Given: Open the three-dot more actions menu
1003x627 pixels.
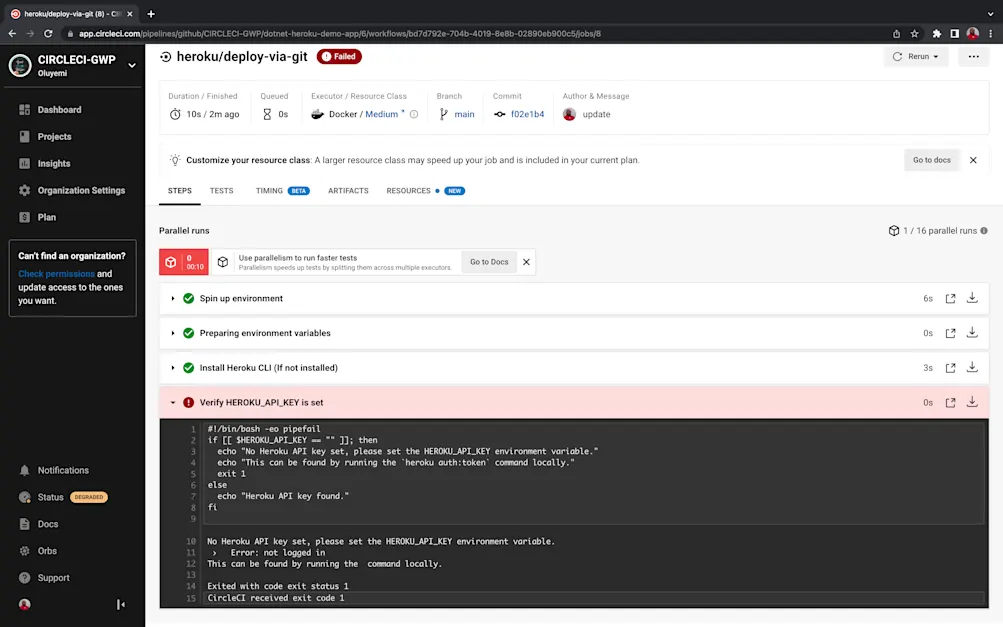Looking at the screenshot, I should (974, 56).
